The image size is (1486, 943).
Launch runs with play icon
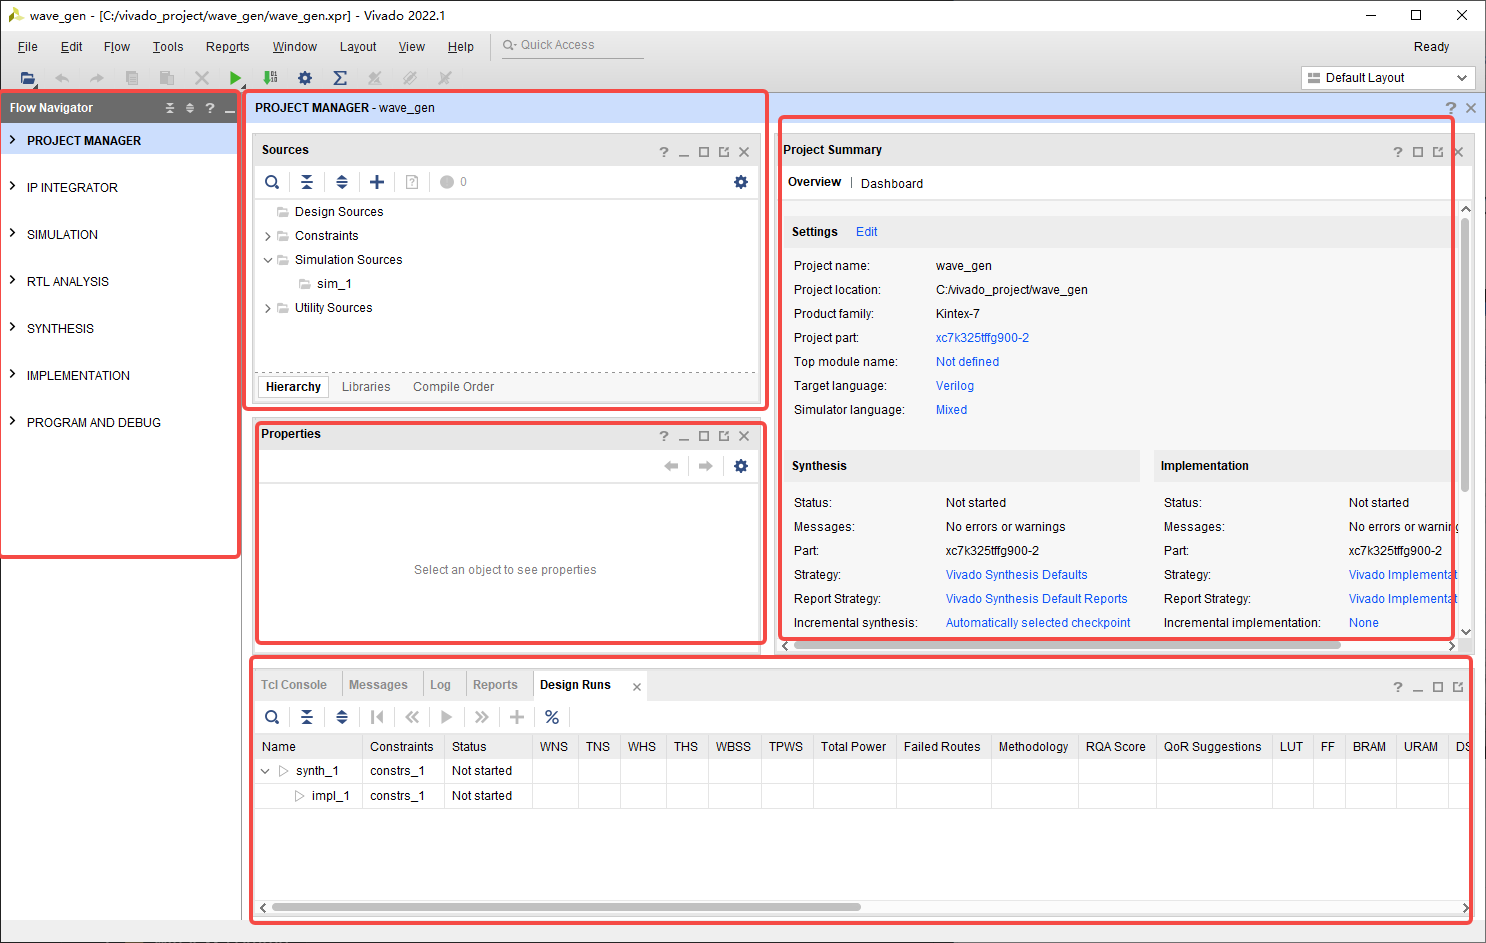447,717
